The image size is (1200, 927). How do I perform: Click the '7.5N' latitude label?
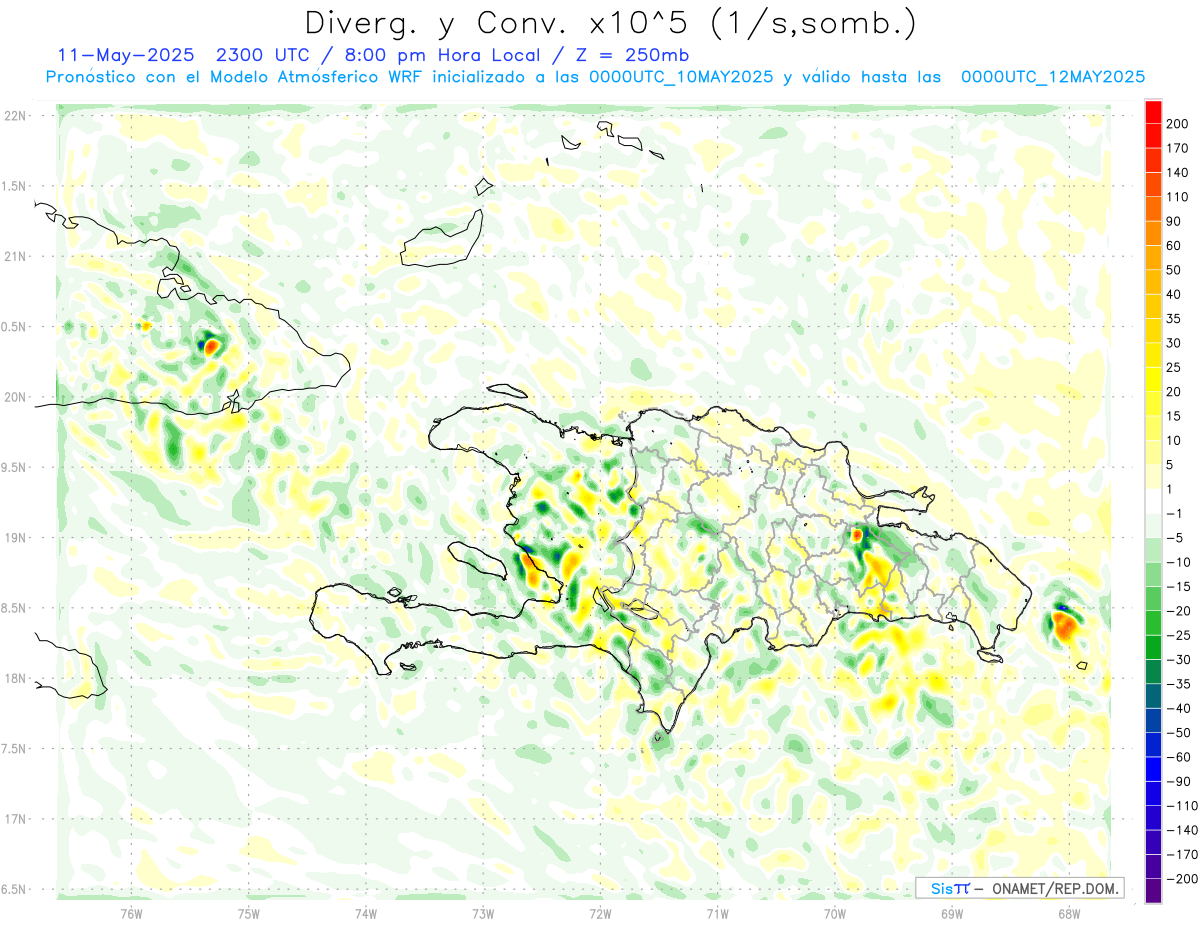pos(14,749)
